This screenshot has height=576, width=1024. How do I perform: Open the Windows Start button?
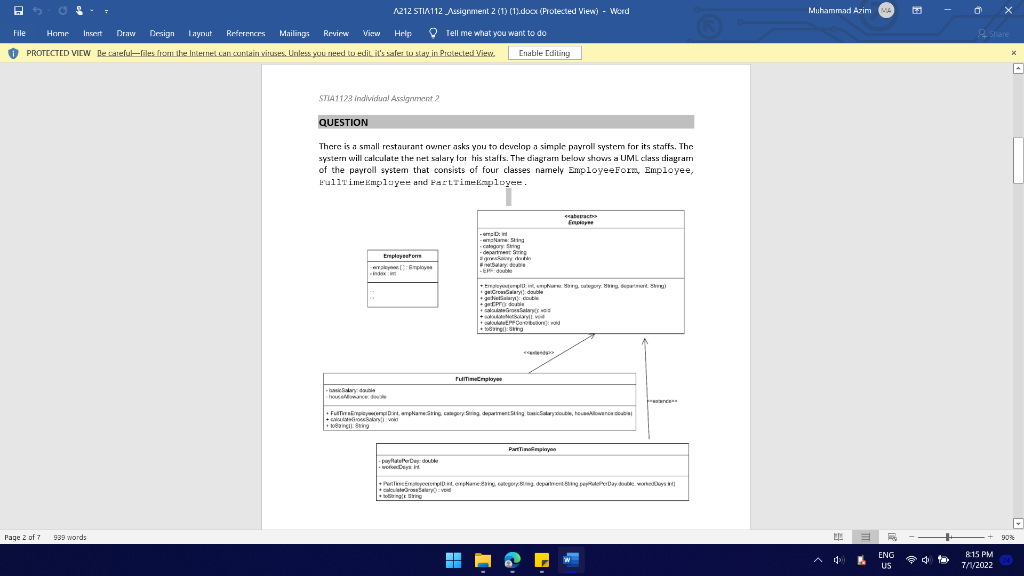pos(453,560)
